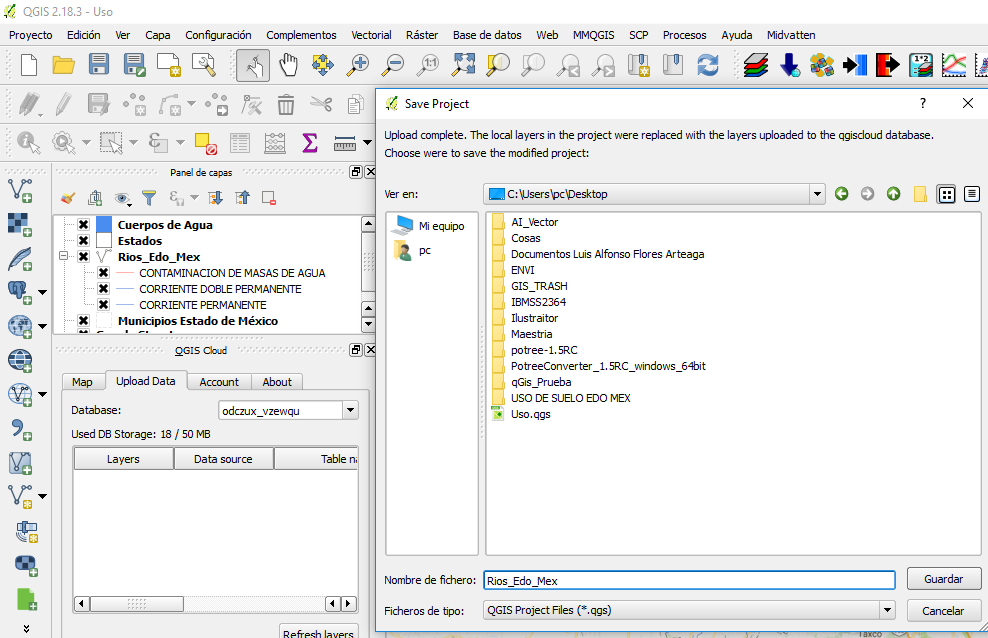988x638 pixels.
Task: Open the Ficheros de tipo dropdown
Action: (887, 610)
